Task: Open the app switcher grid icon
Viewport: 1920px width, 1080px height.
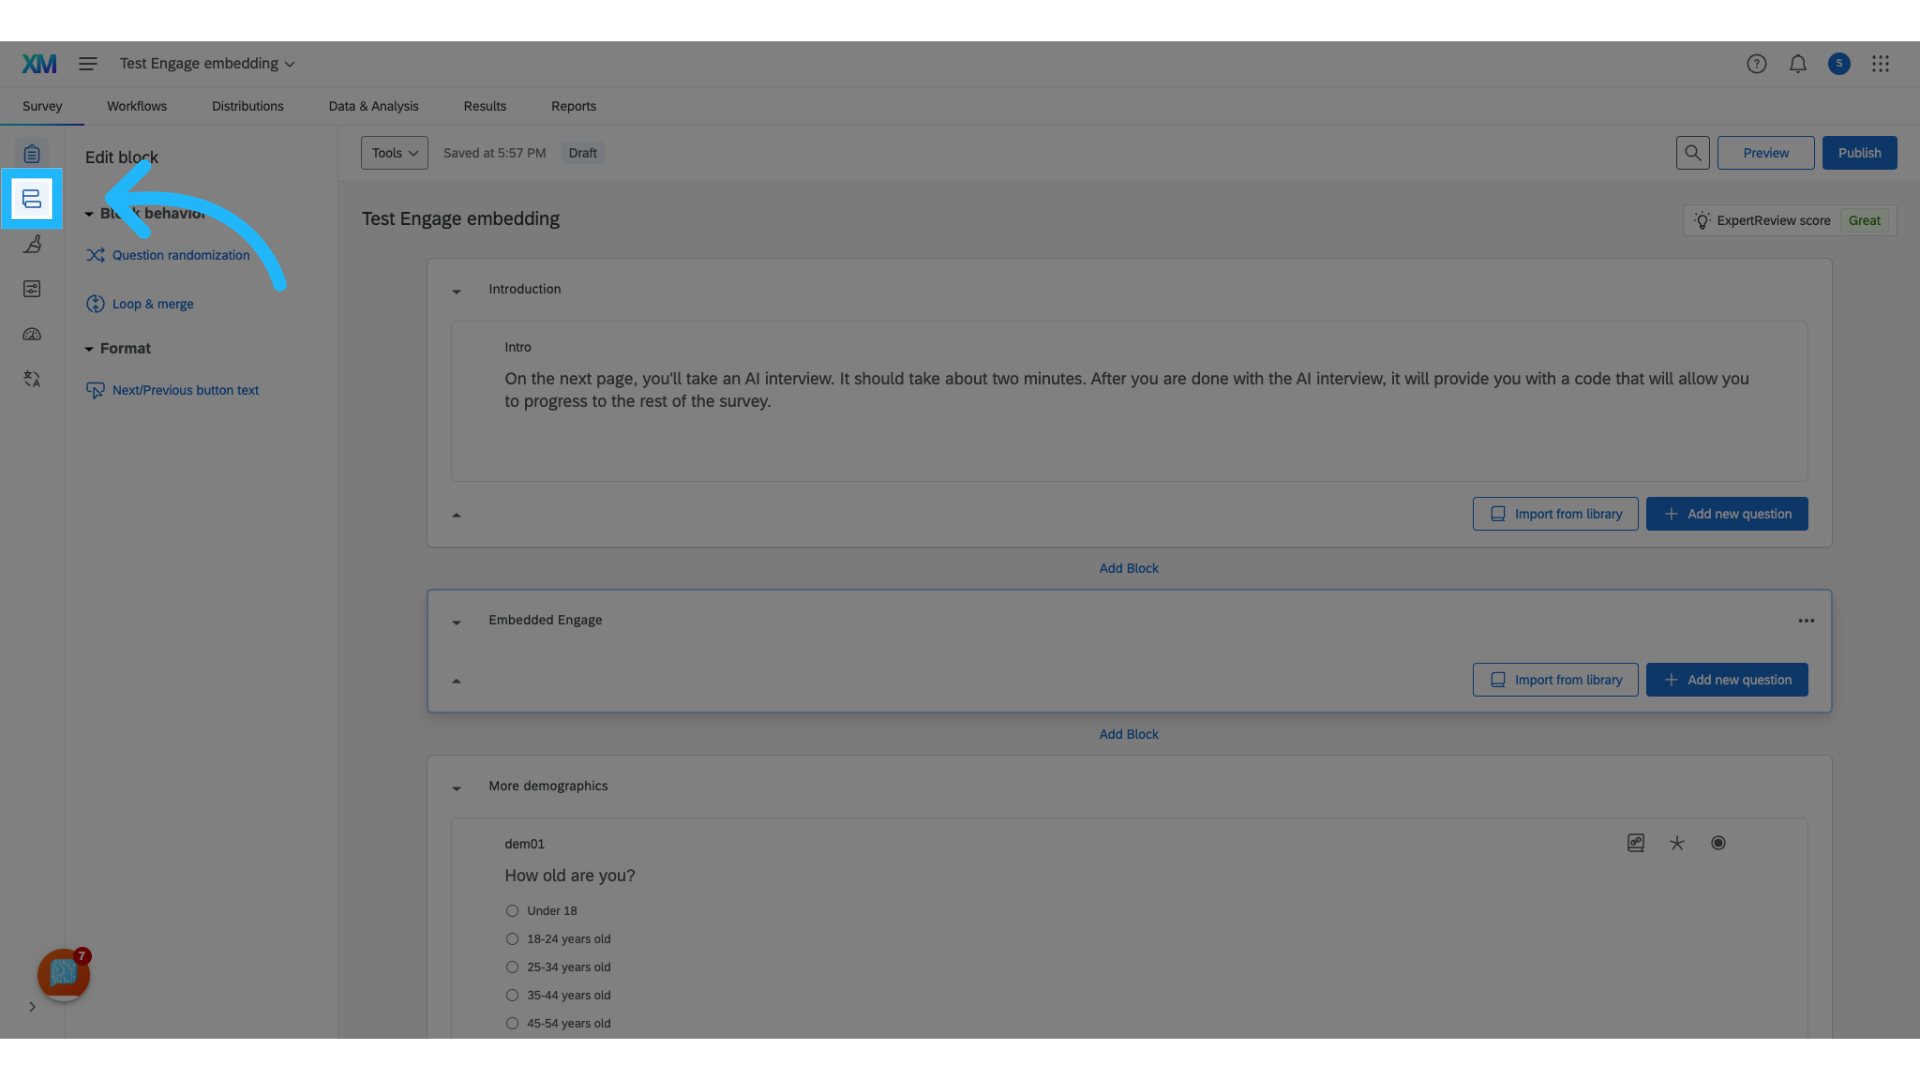Action: (x=1880, y=64)
